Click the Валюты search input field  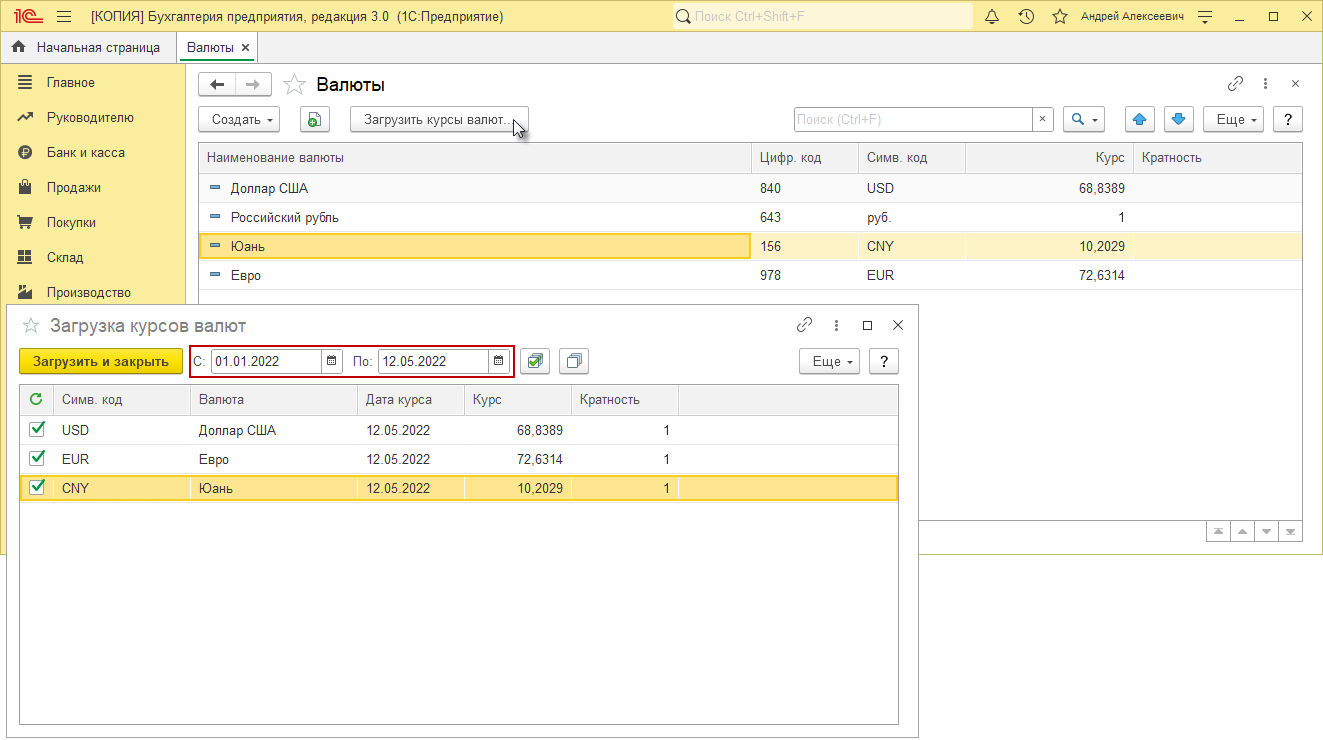click(913, 119)
